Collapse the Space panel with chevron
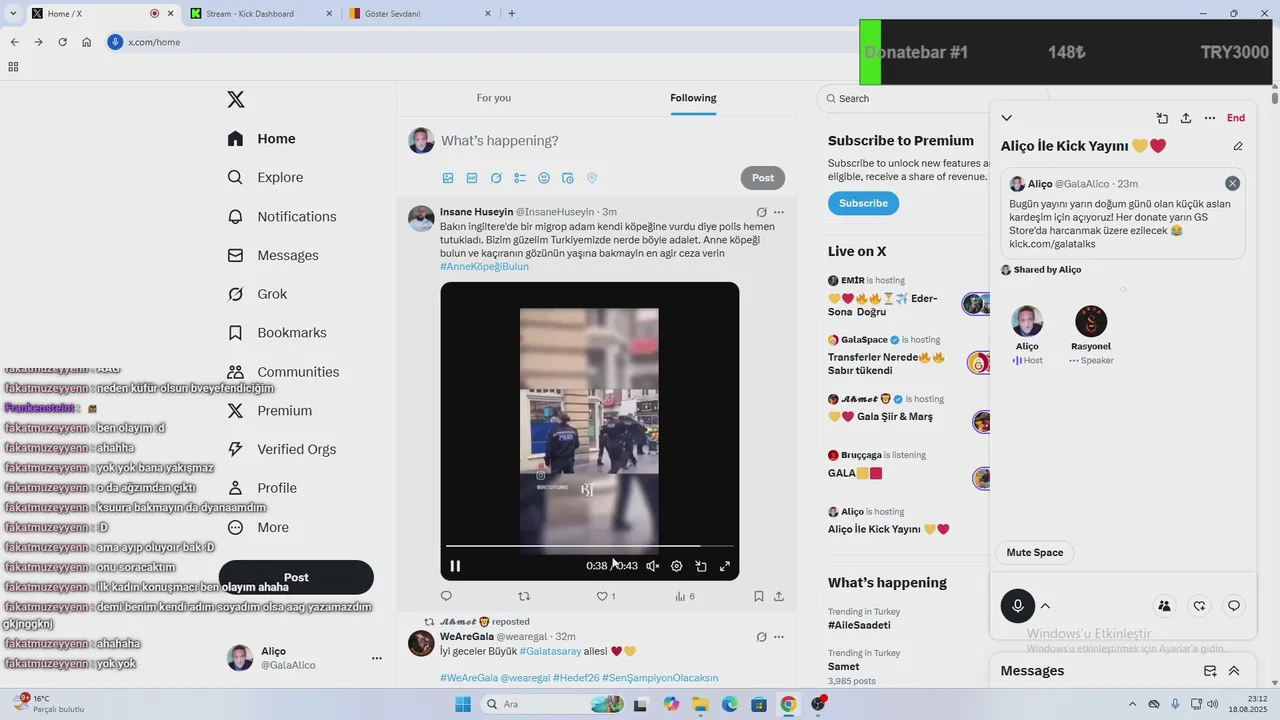 click(x=1007, y=118)
